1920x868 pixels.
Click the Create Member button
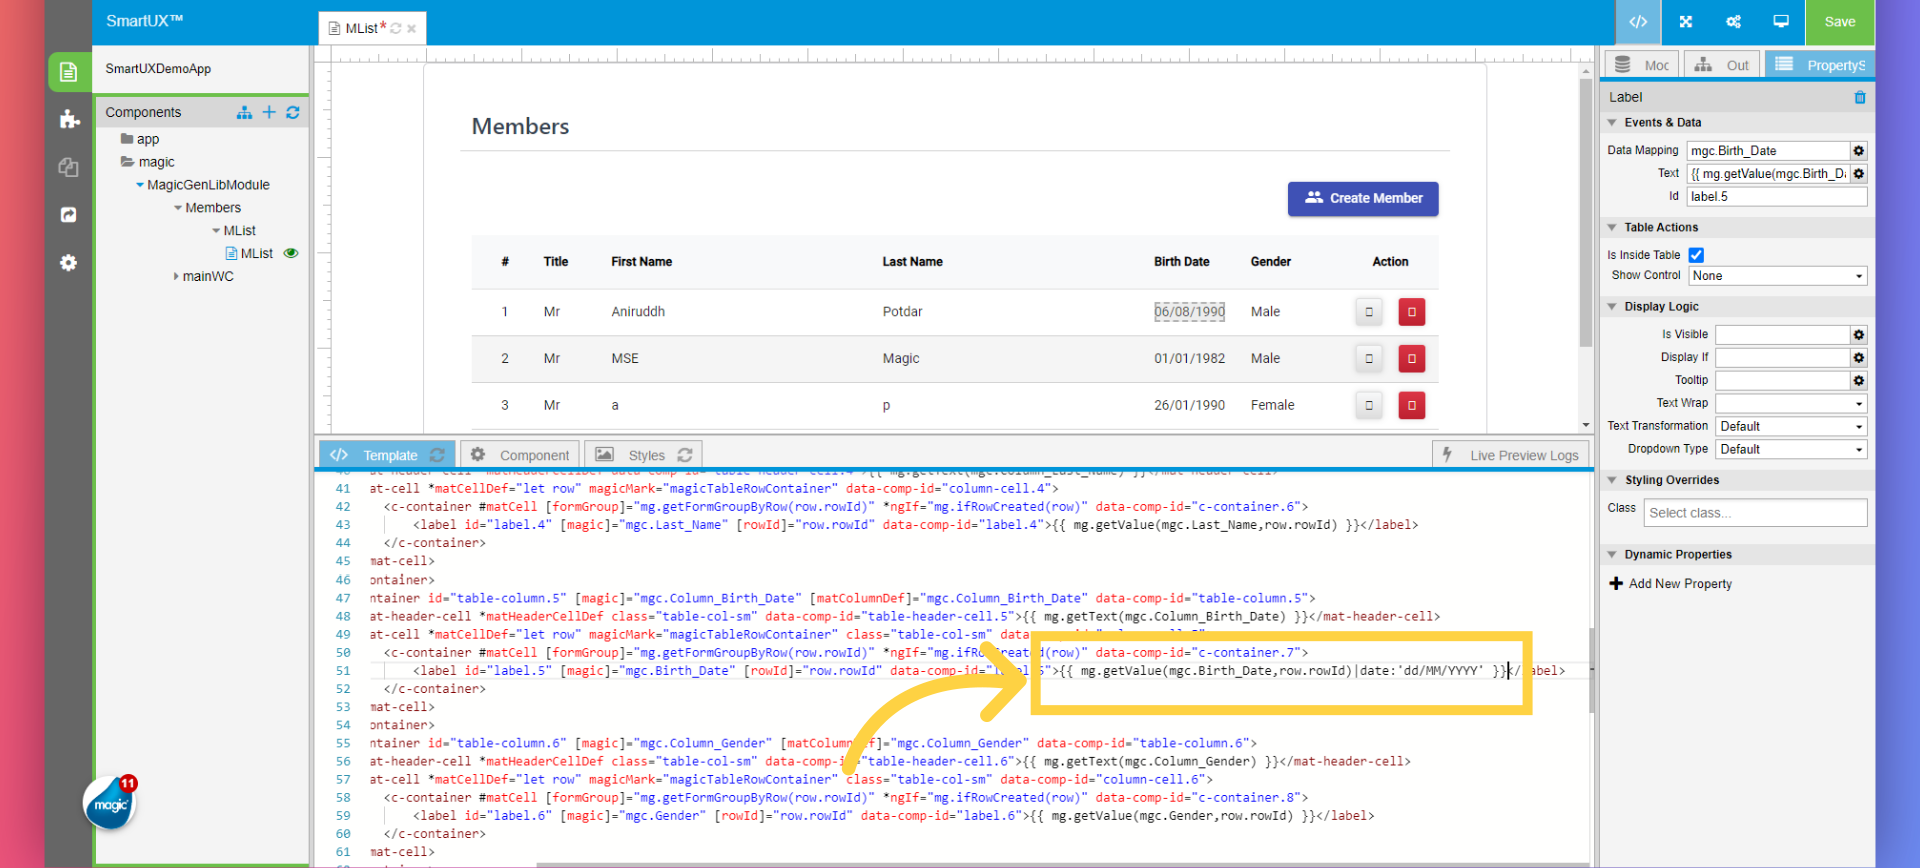pos(1362,198)
